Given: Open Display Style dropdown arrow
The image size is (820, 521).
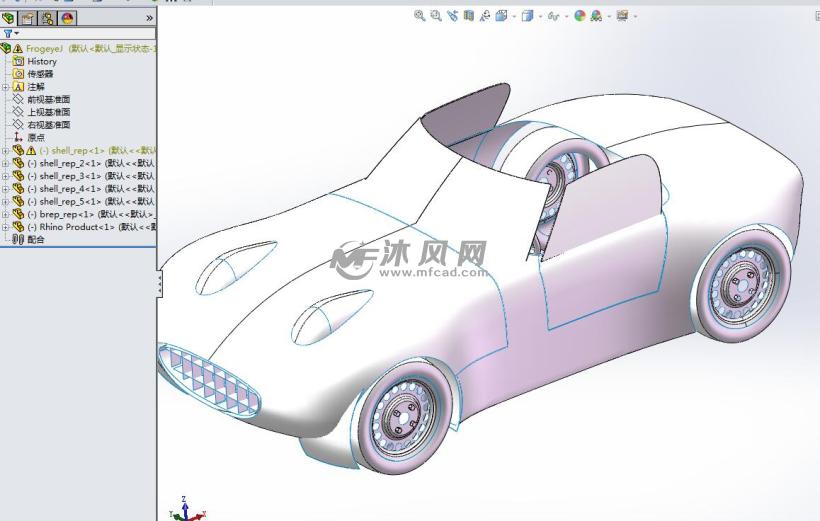Looking at the screenshot, I should (540, 16).
